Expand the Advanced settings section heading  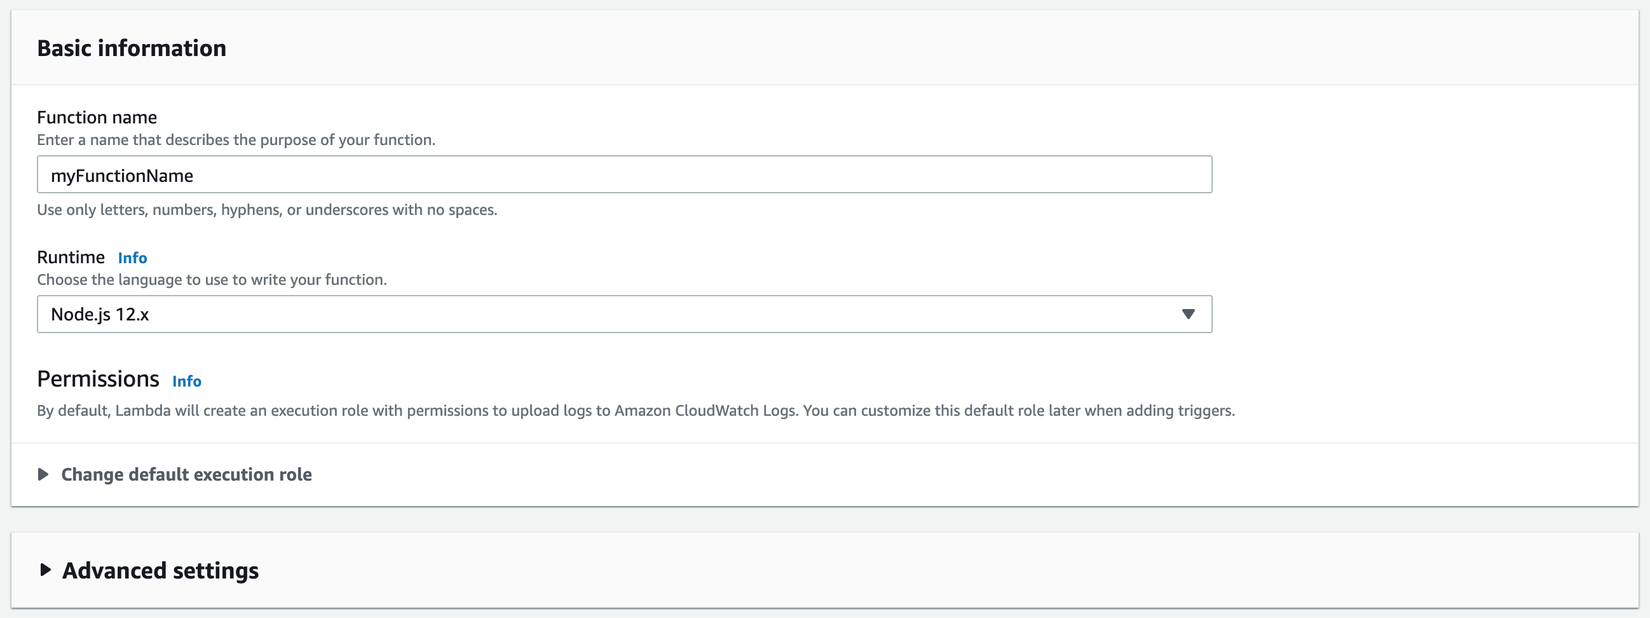click(x=160, y=570)
